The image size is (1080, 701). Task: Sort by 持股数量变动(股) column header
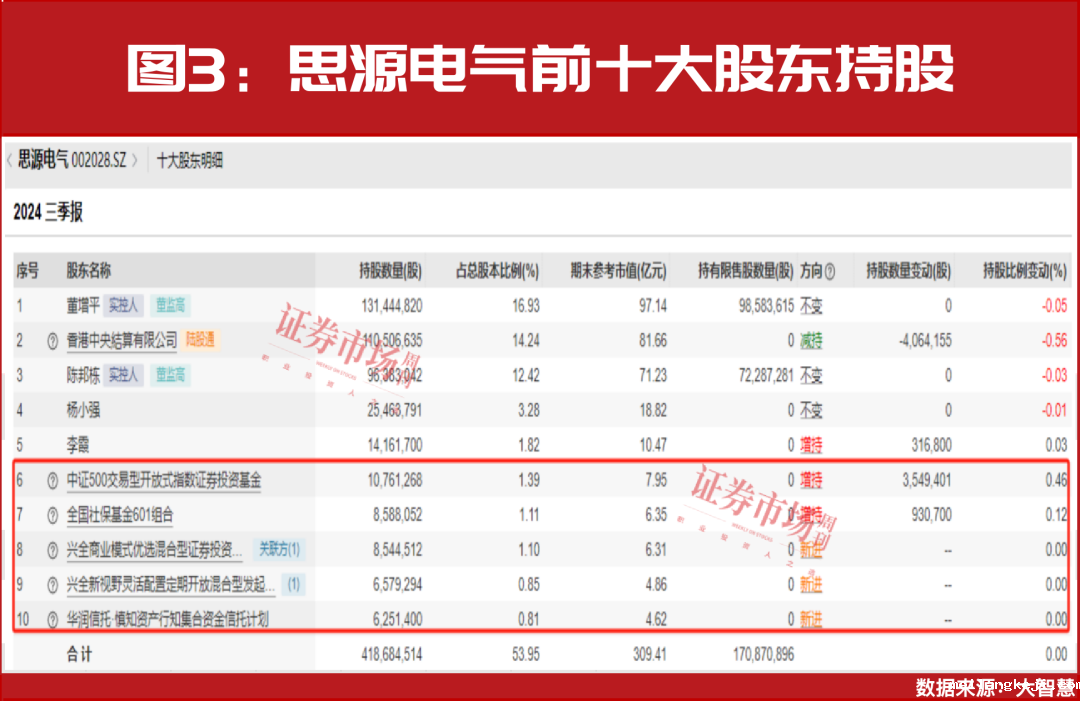(x=908, y=271)
